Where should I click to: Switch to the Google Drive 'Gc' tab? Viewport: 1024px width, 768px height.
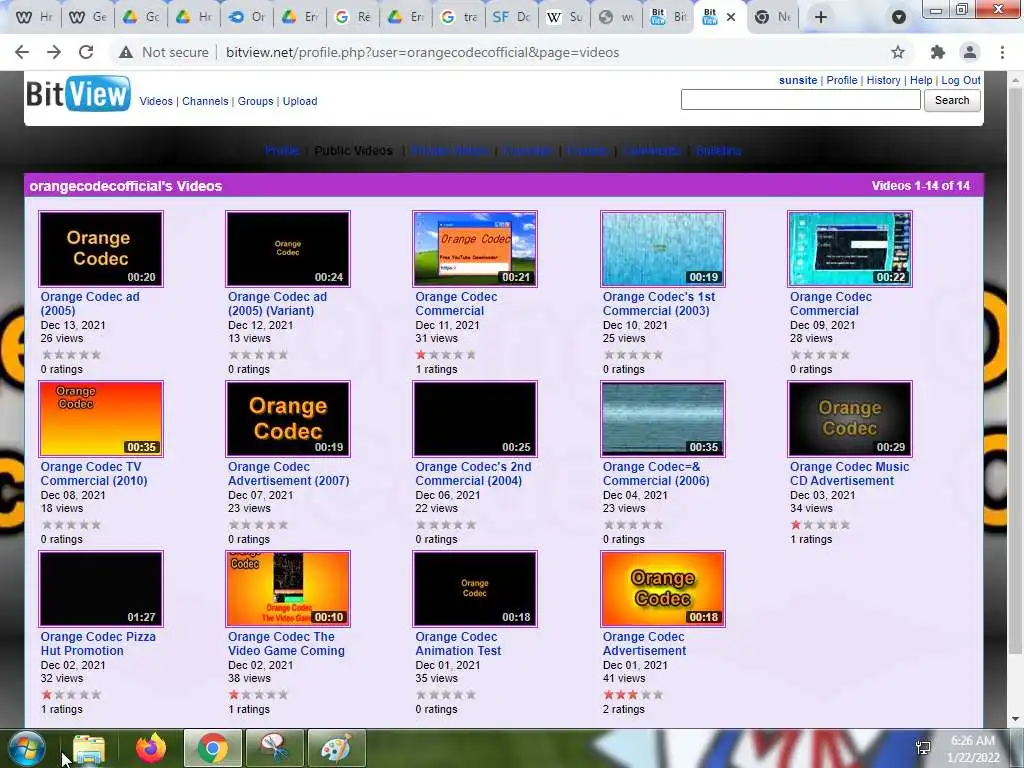141,17
